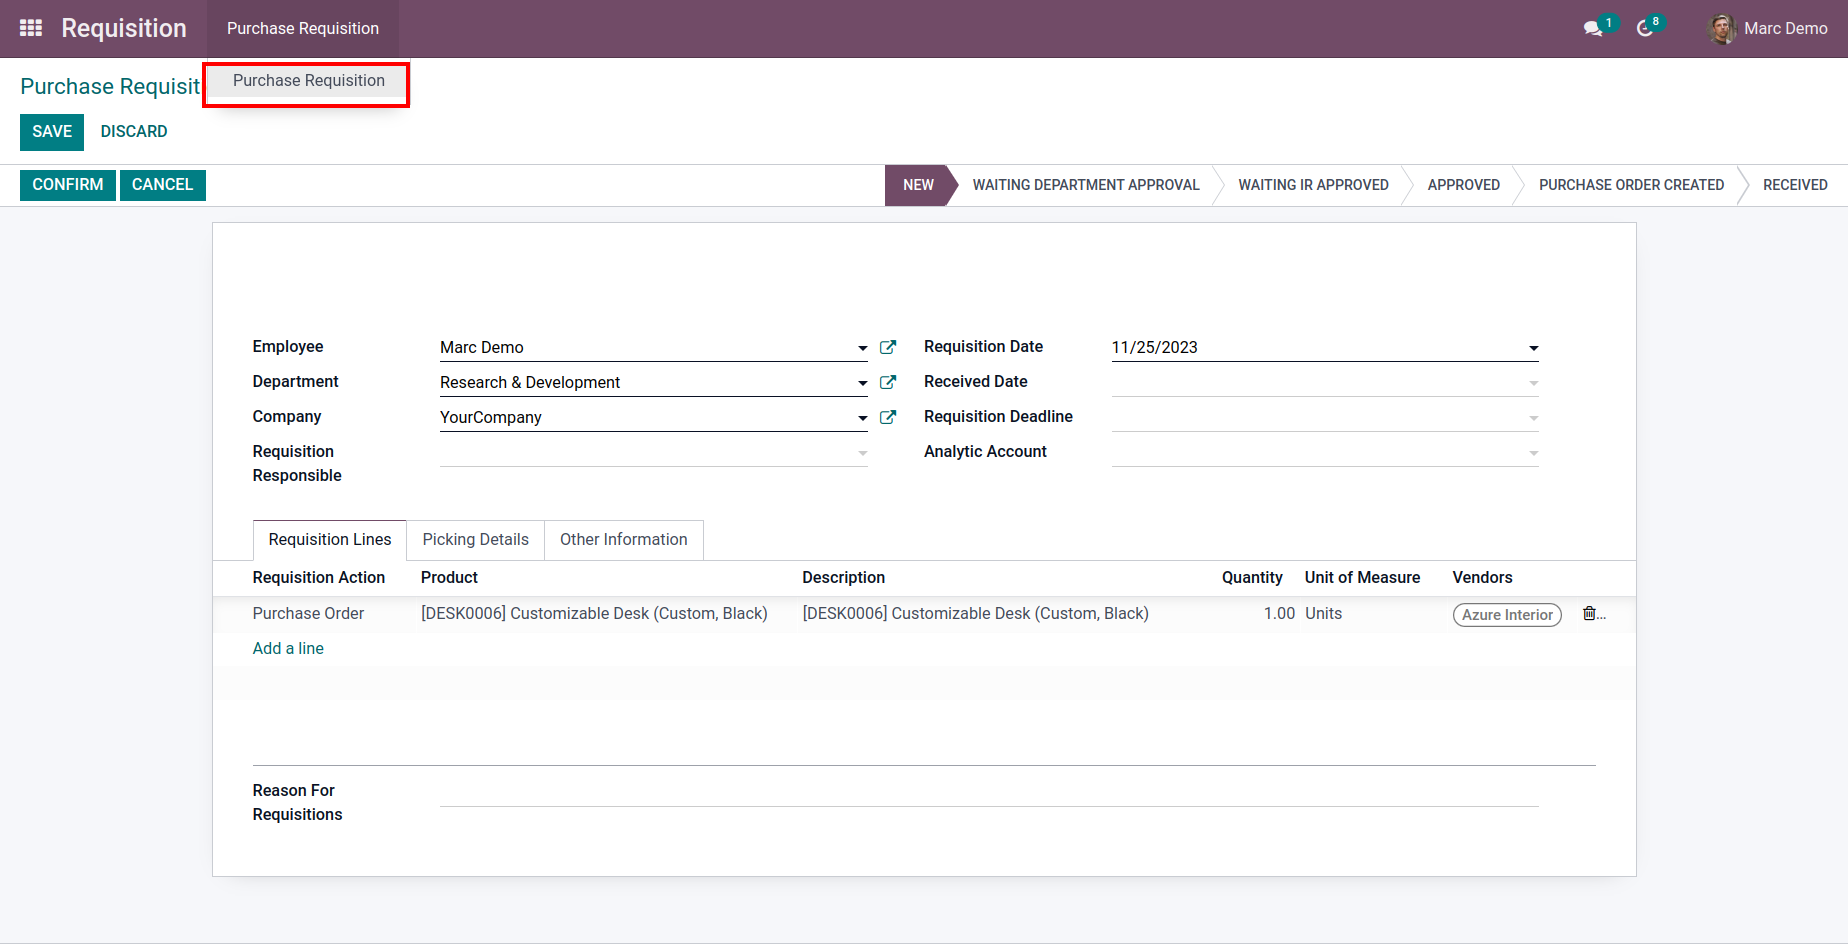Open the conversations chat icon
This screenshot has width=1848, height=944.
[x=1593, y=28]
